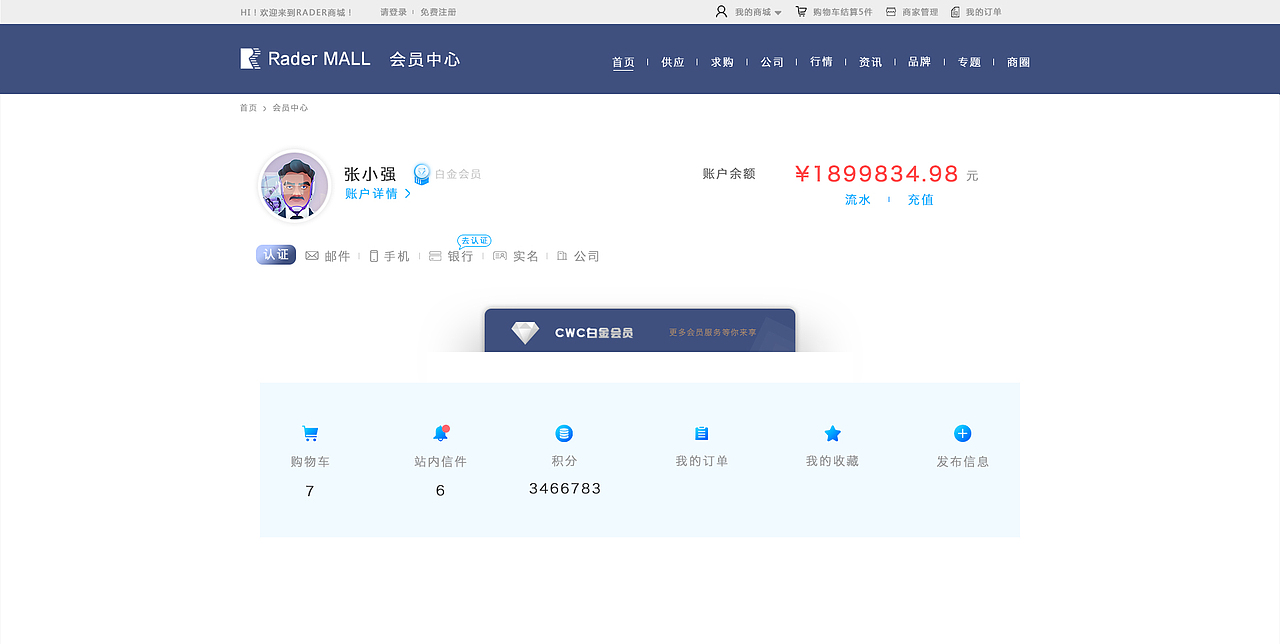
Task: Click 更多会员服务等你来享 text
Action: pyautogui.click(x=713, y=332)
